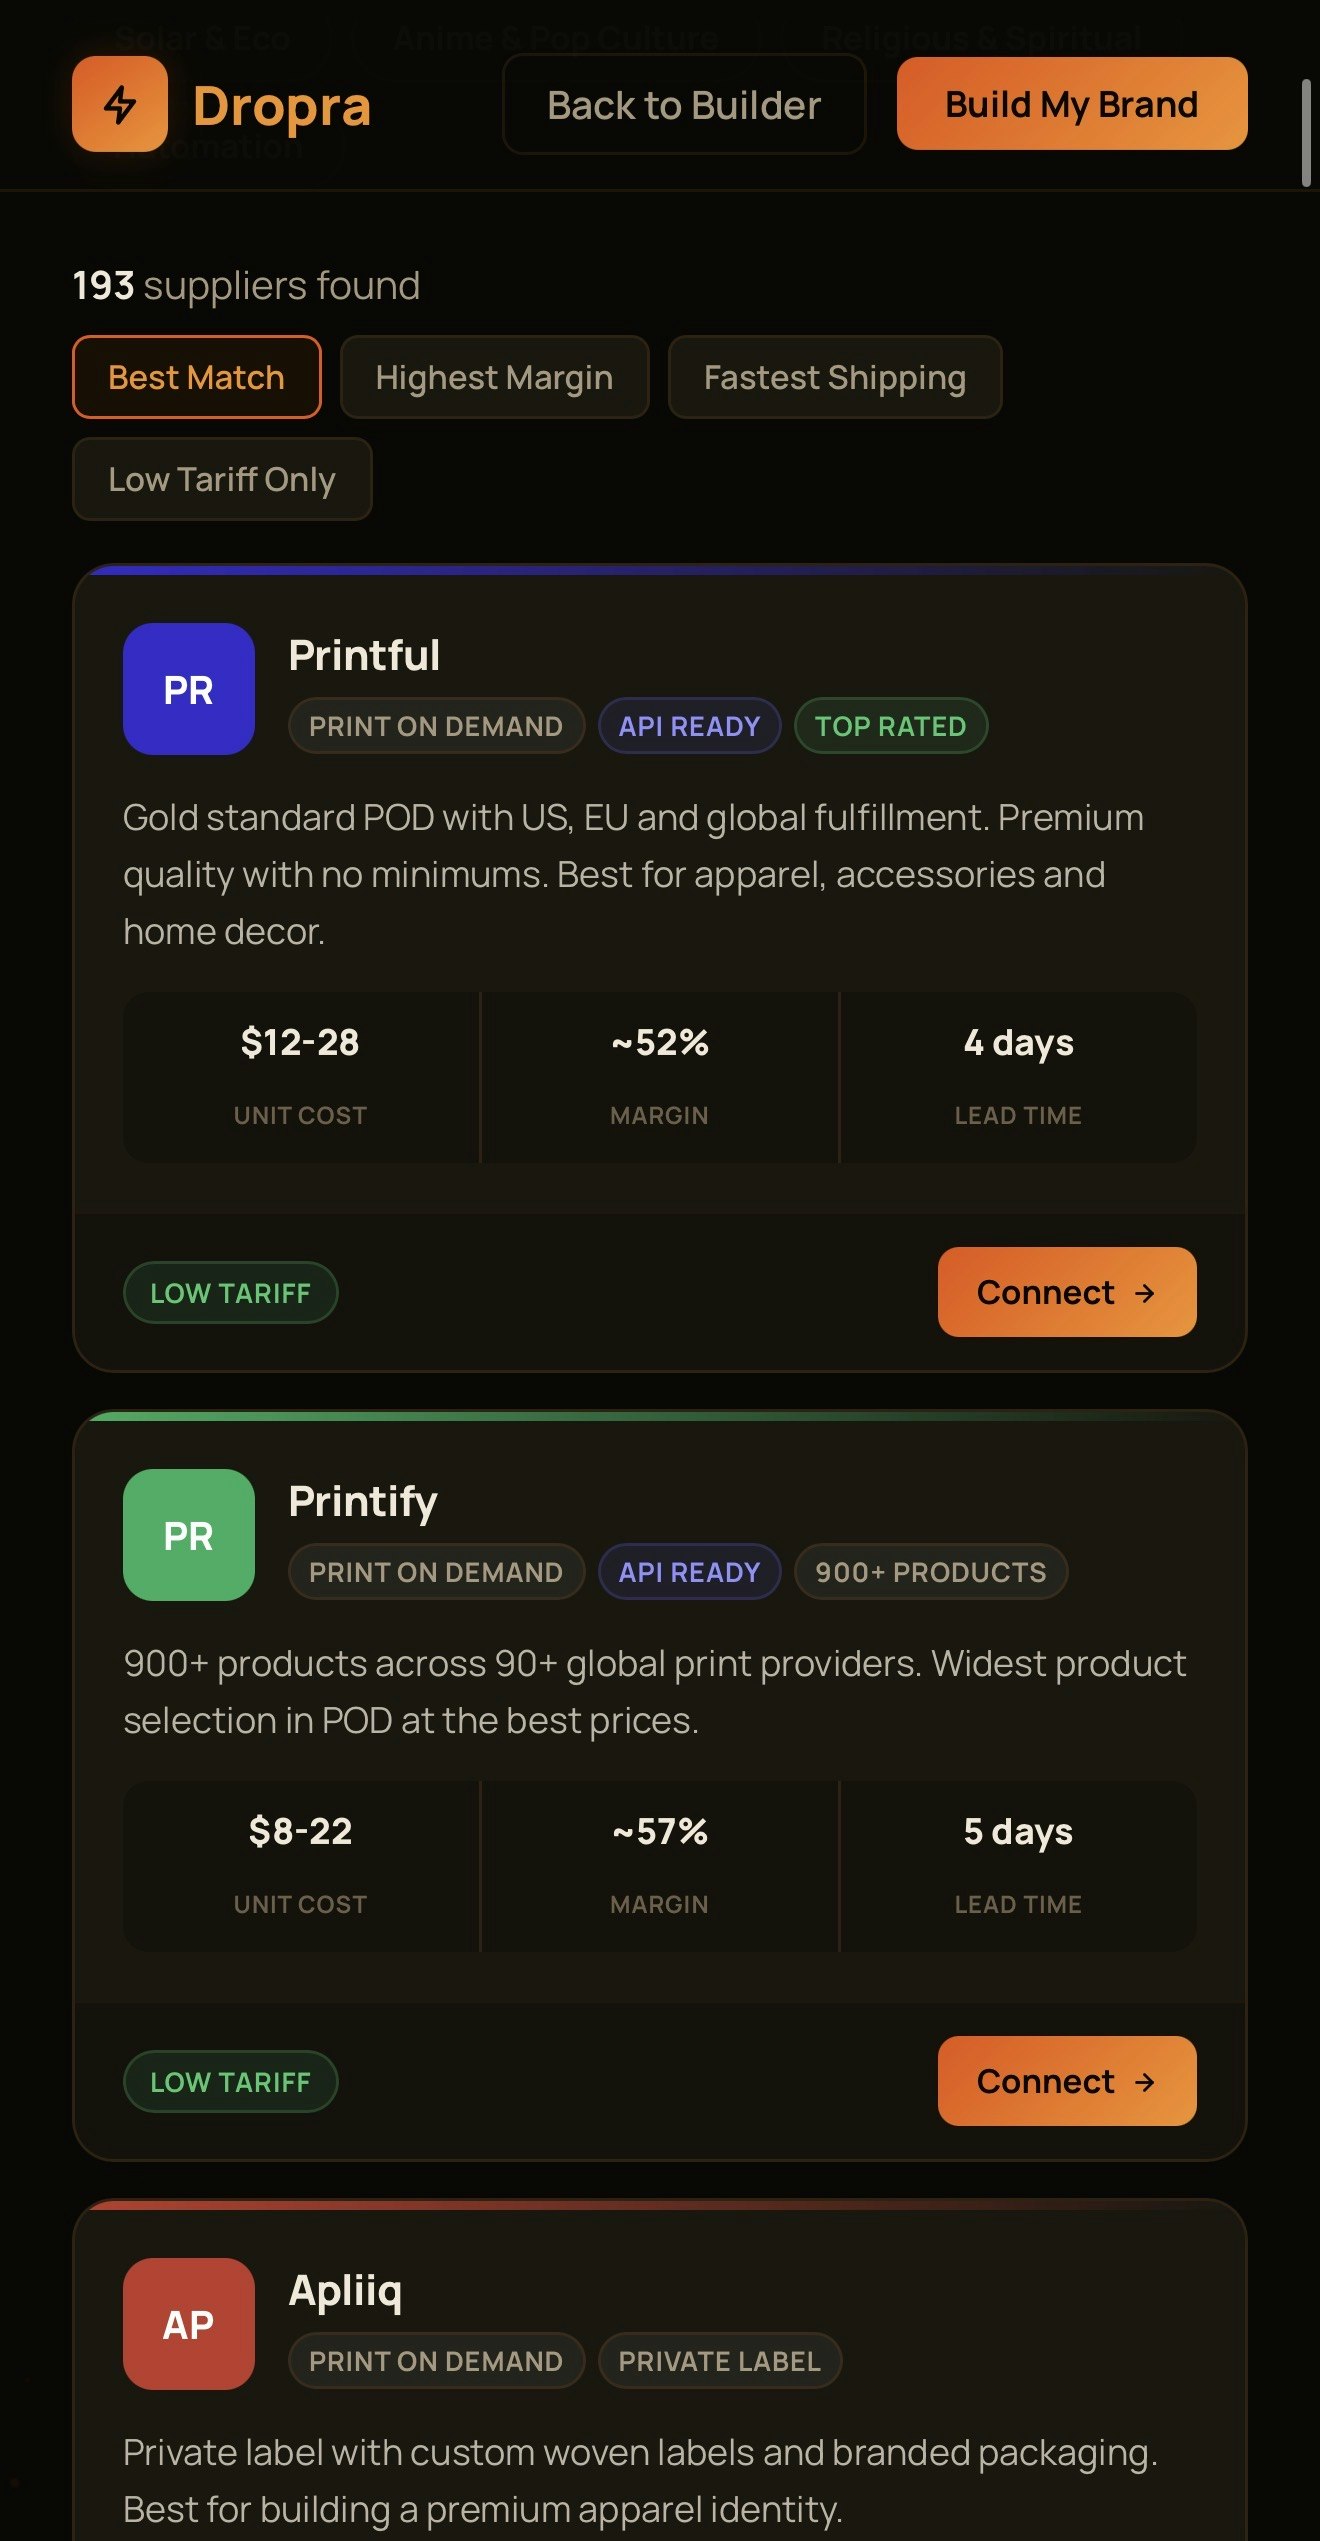
Task: Click Back to Builder
Action: click(683, 104)
